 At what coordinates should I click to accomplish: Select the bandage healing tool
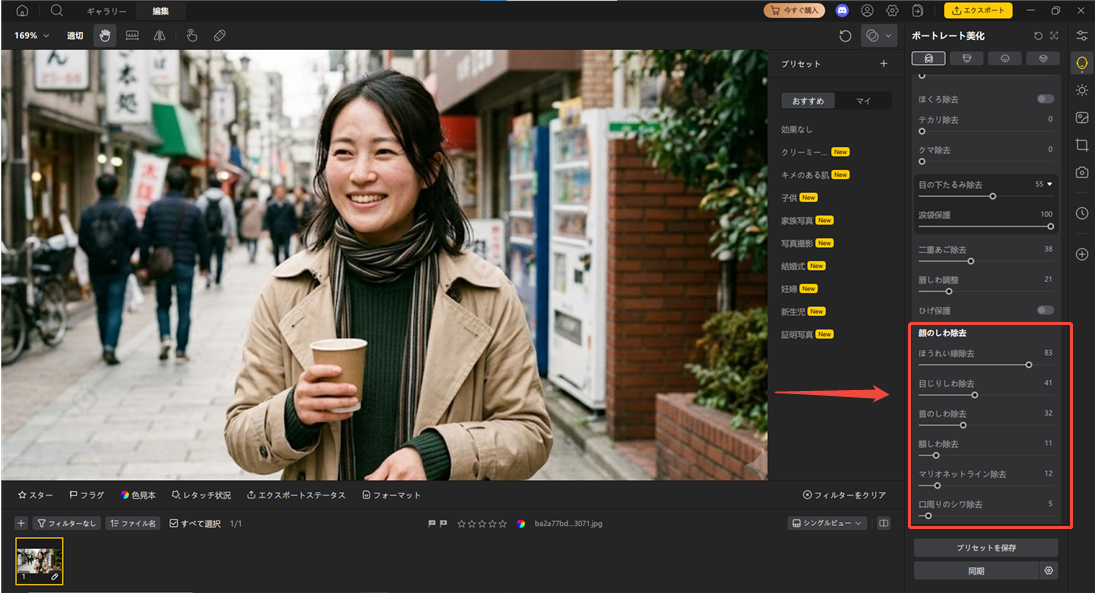[x=220, y=36]
